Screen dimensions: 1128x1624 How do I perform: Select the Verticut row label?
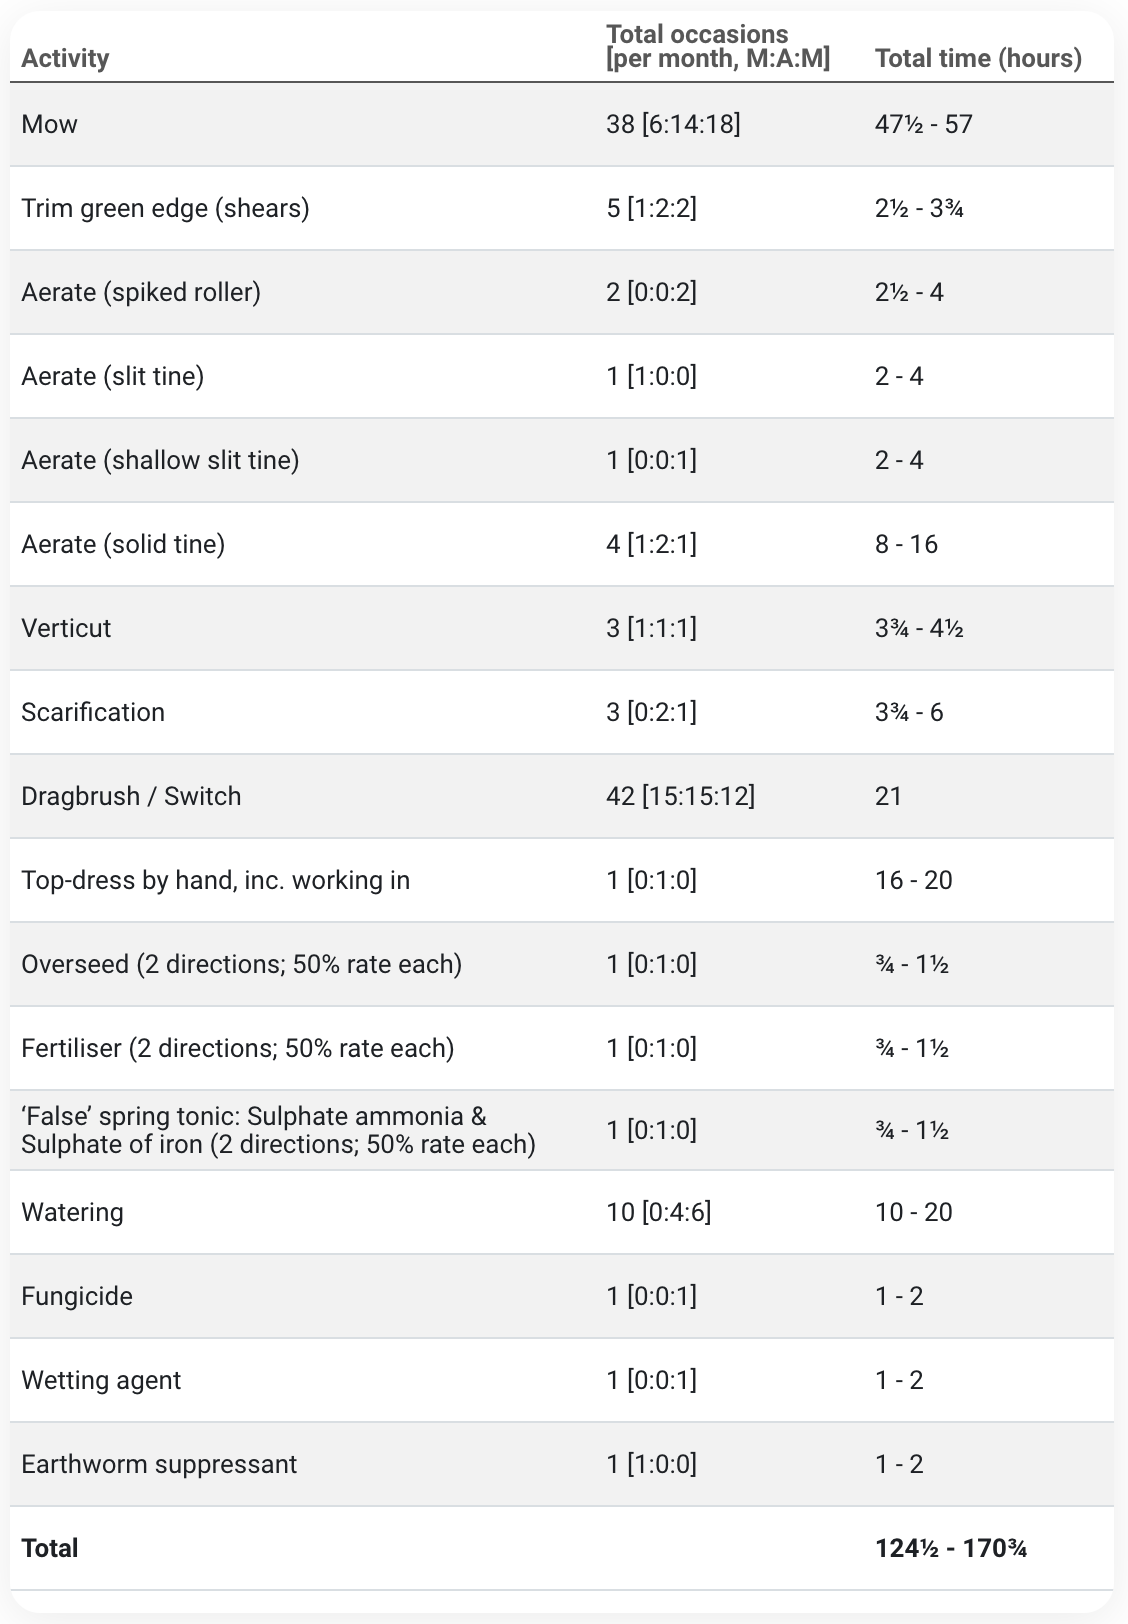pos(66,628)
